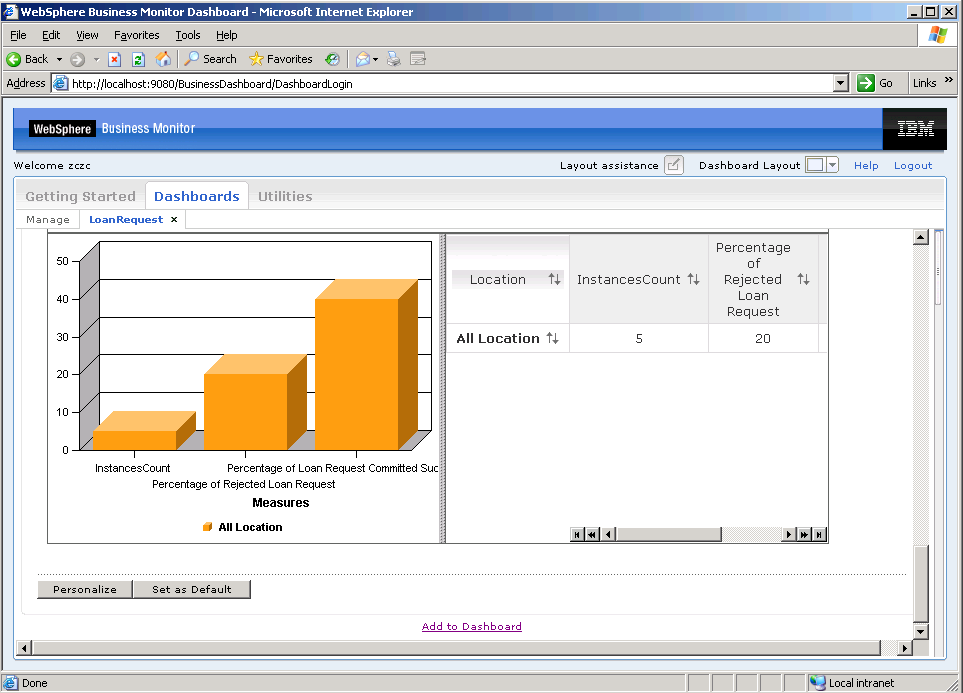
Task: Click the page icon in address bar
Action: point(60,83)
